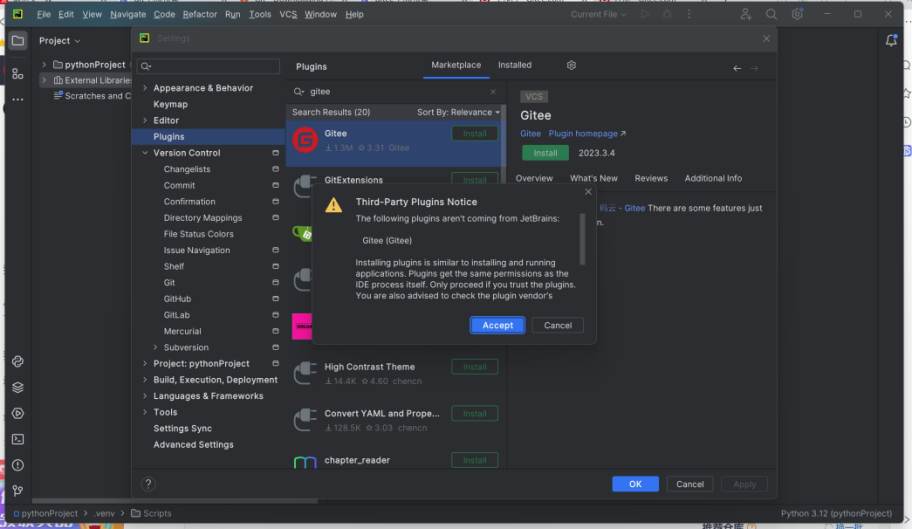Switch to the Marketplace tab
The height and width of the screenshot is (529, 912).
(456, 65)
